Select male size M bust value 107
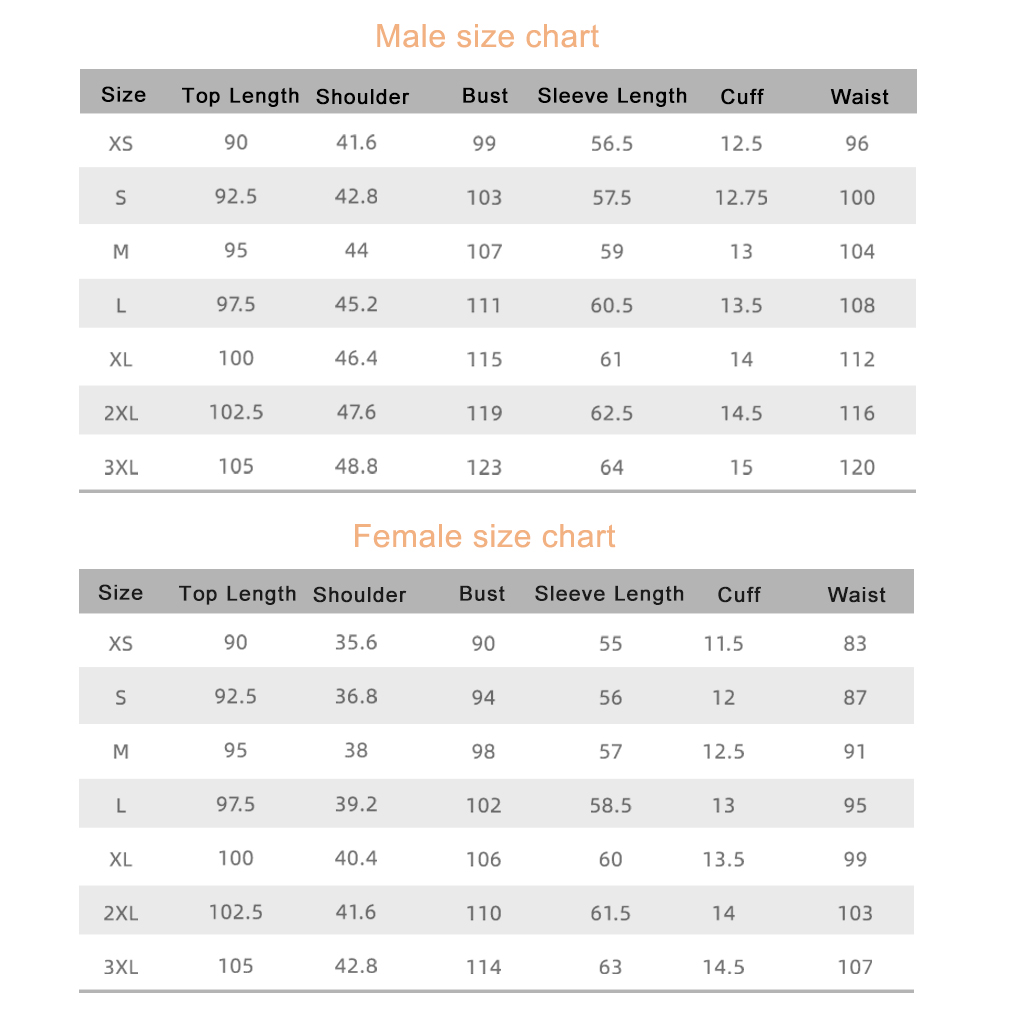Screen dimensions: 1010x1010 click(x=484, y=251)
